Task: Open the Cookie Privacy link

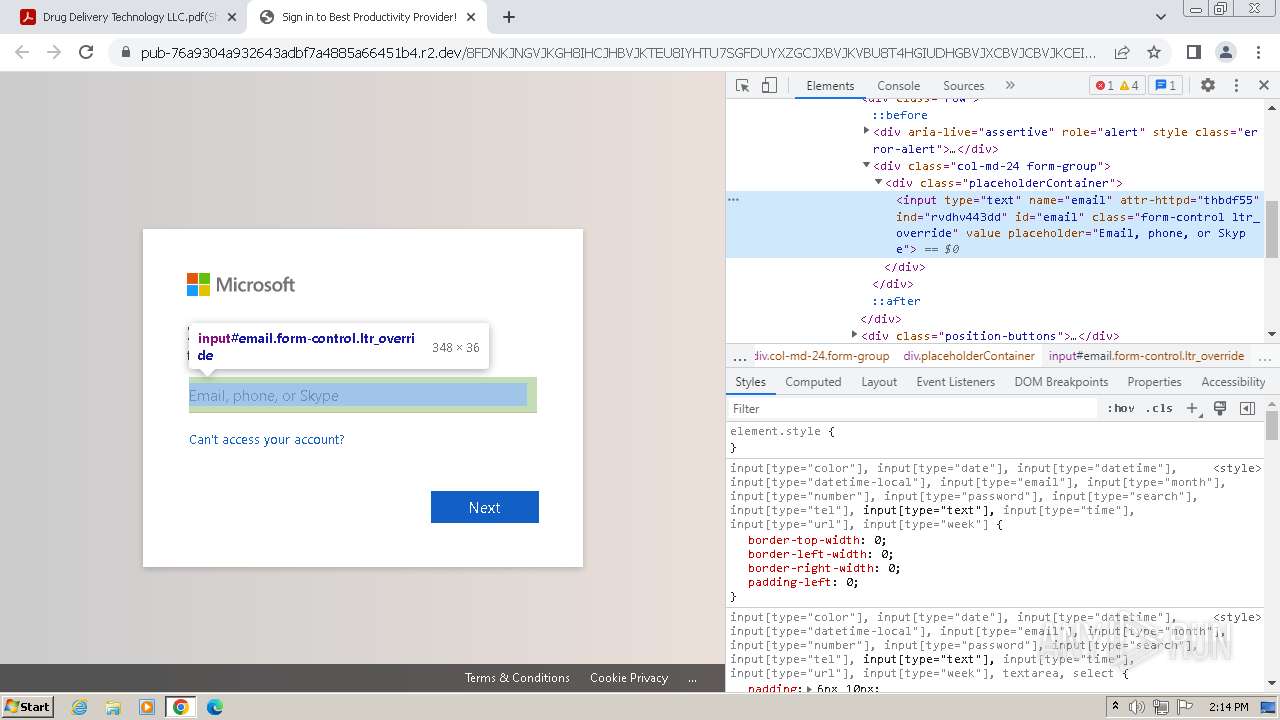Action: click(629, 678)
